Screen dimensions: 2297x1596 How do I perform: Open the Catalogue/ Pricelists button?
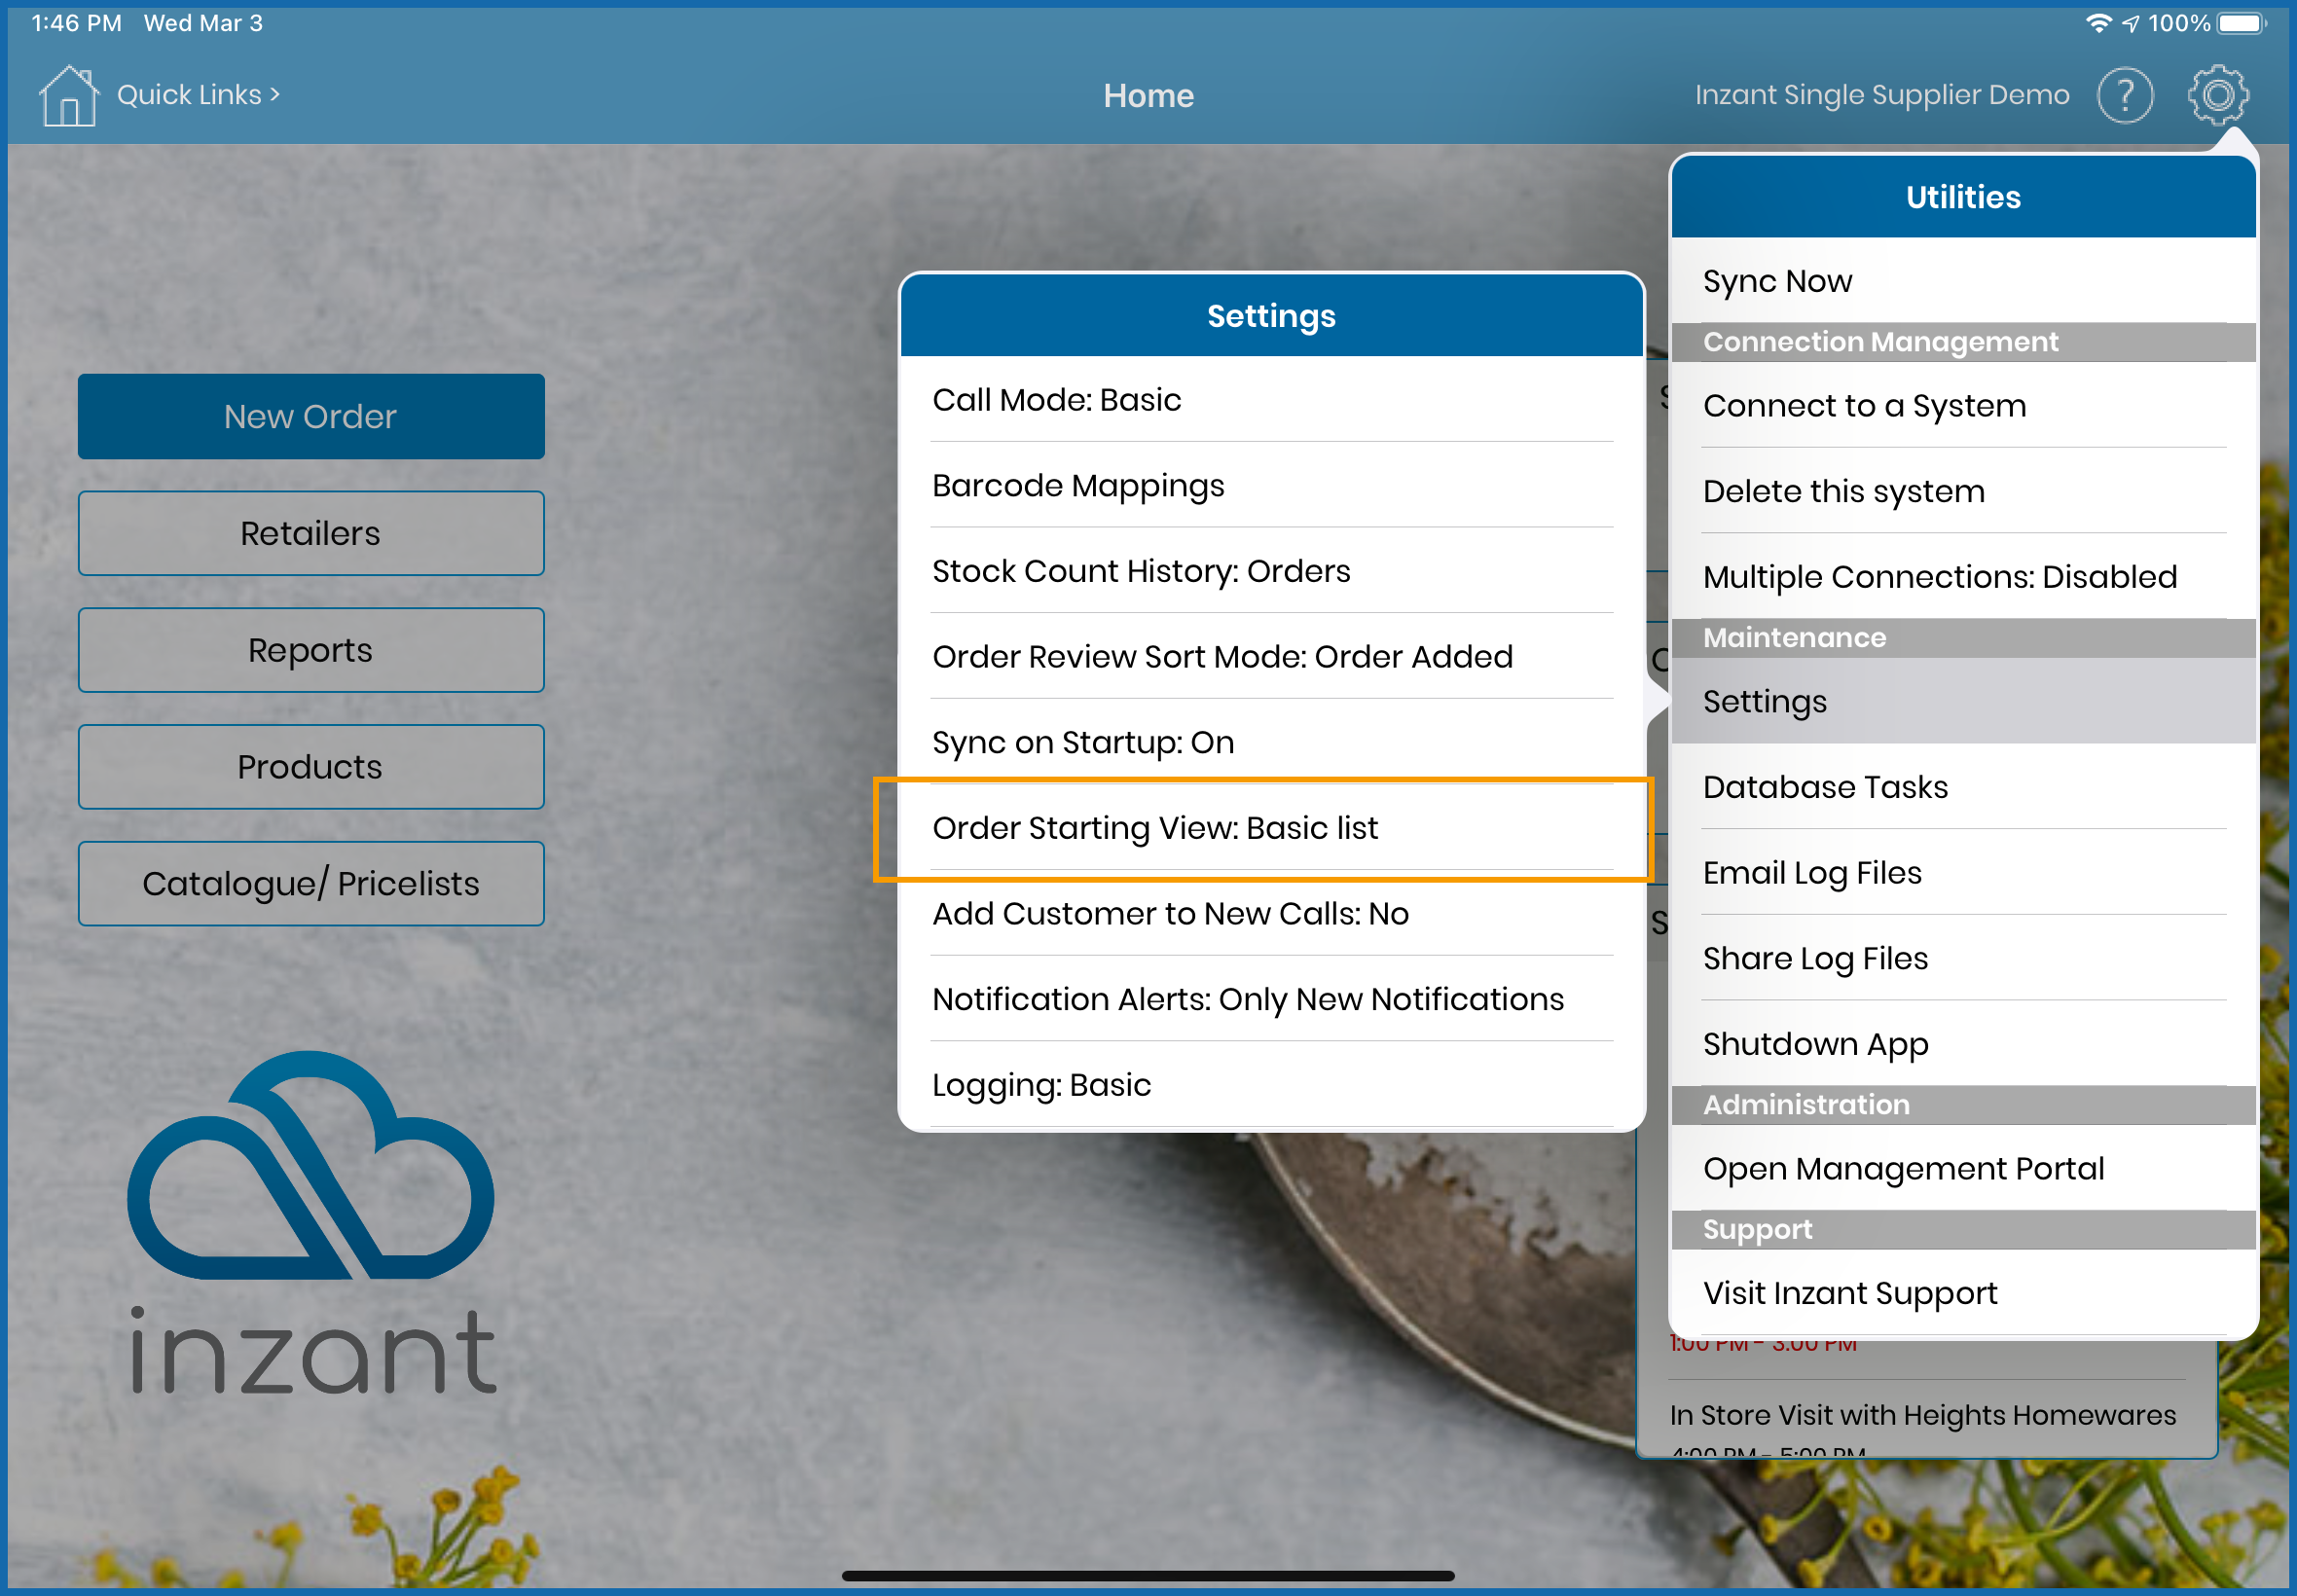(x=311, y=884)
